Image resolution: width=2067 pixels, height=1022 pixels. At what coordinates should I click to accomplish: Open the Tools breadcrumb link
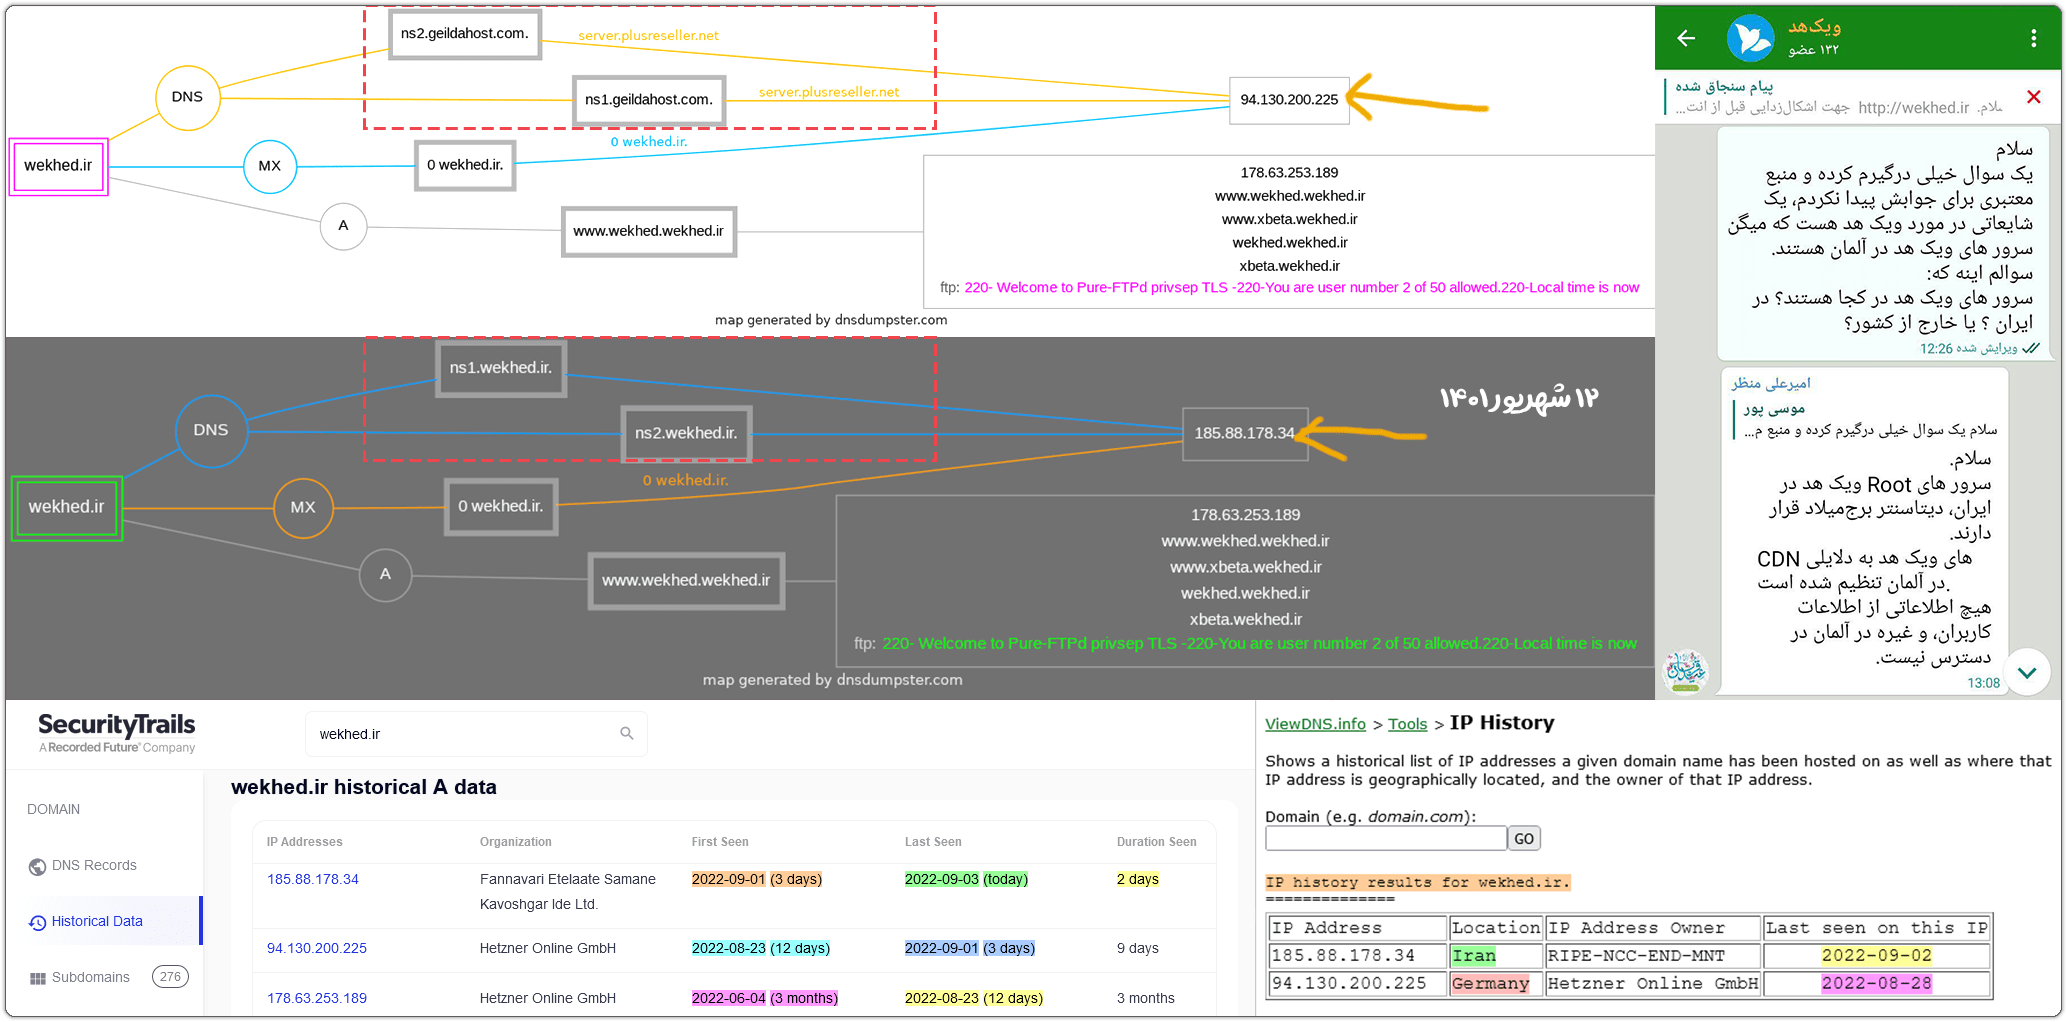click(x=1407, y=724)
